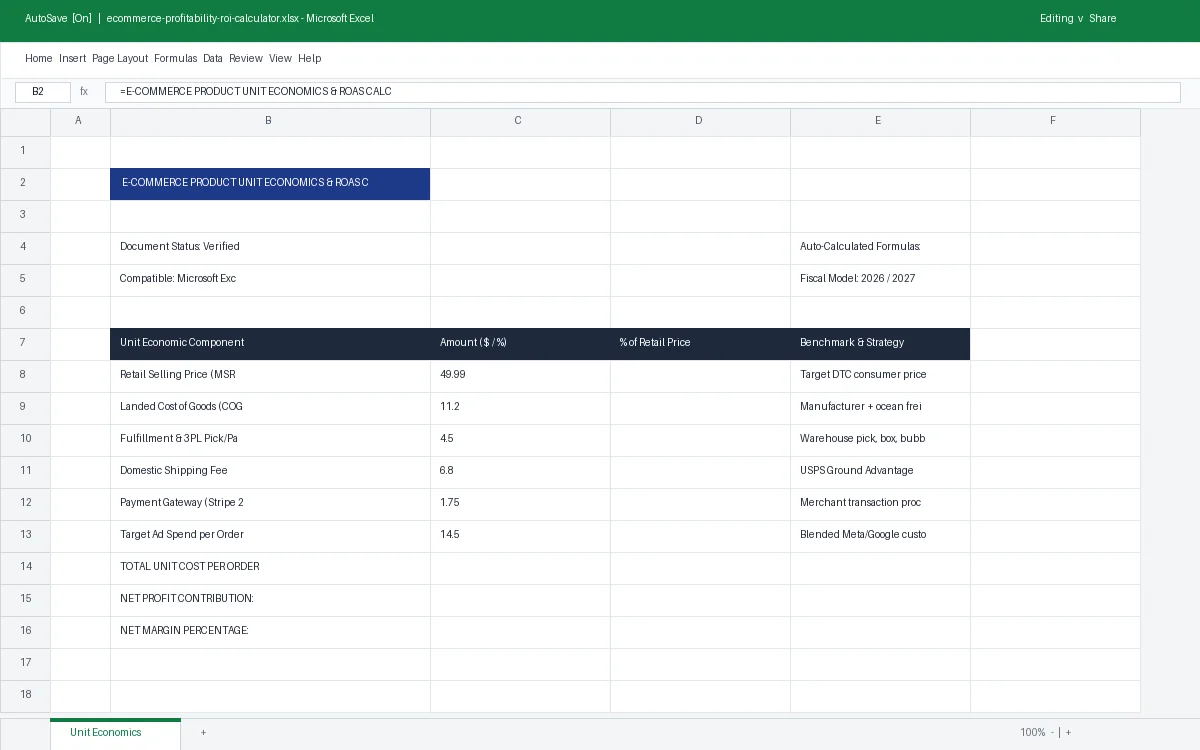Select the 'Target Ad Spend per Order' cell
The image size is (1200, 750).
coord(270,535)
